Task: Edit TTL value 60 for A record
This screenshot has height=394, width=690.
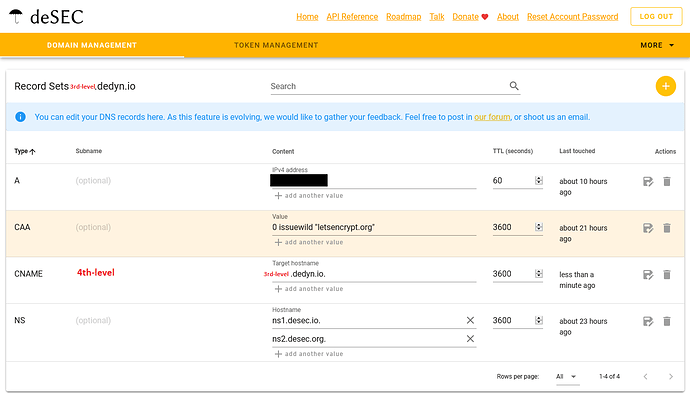Action: [x=513, y=180]
